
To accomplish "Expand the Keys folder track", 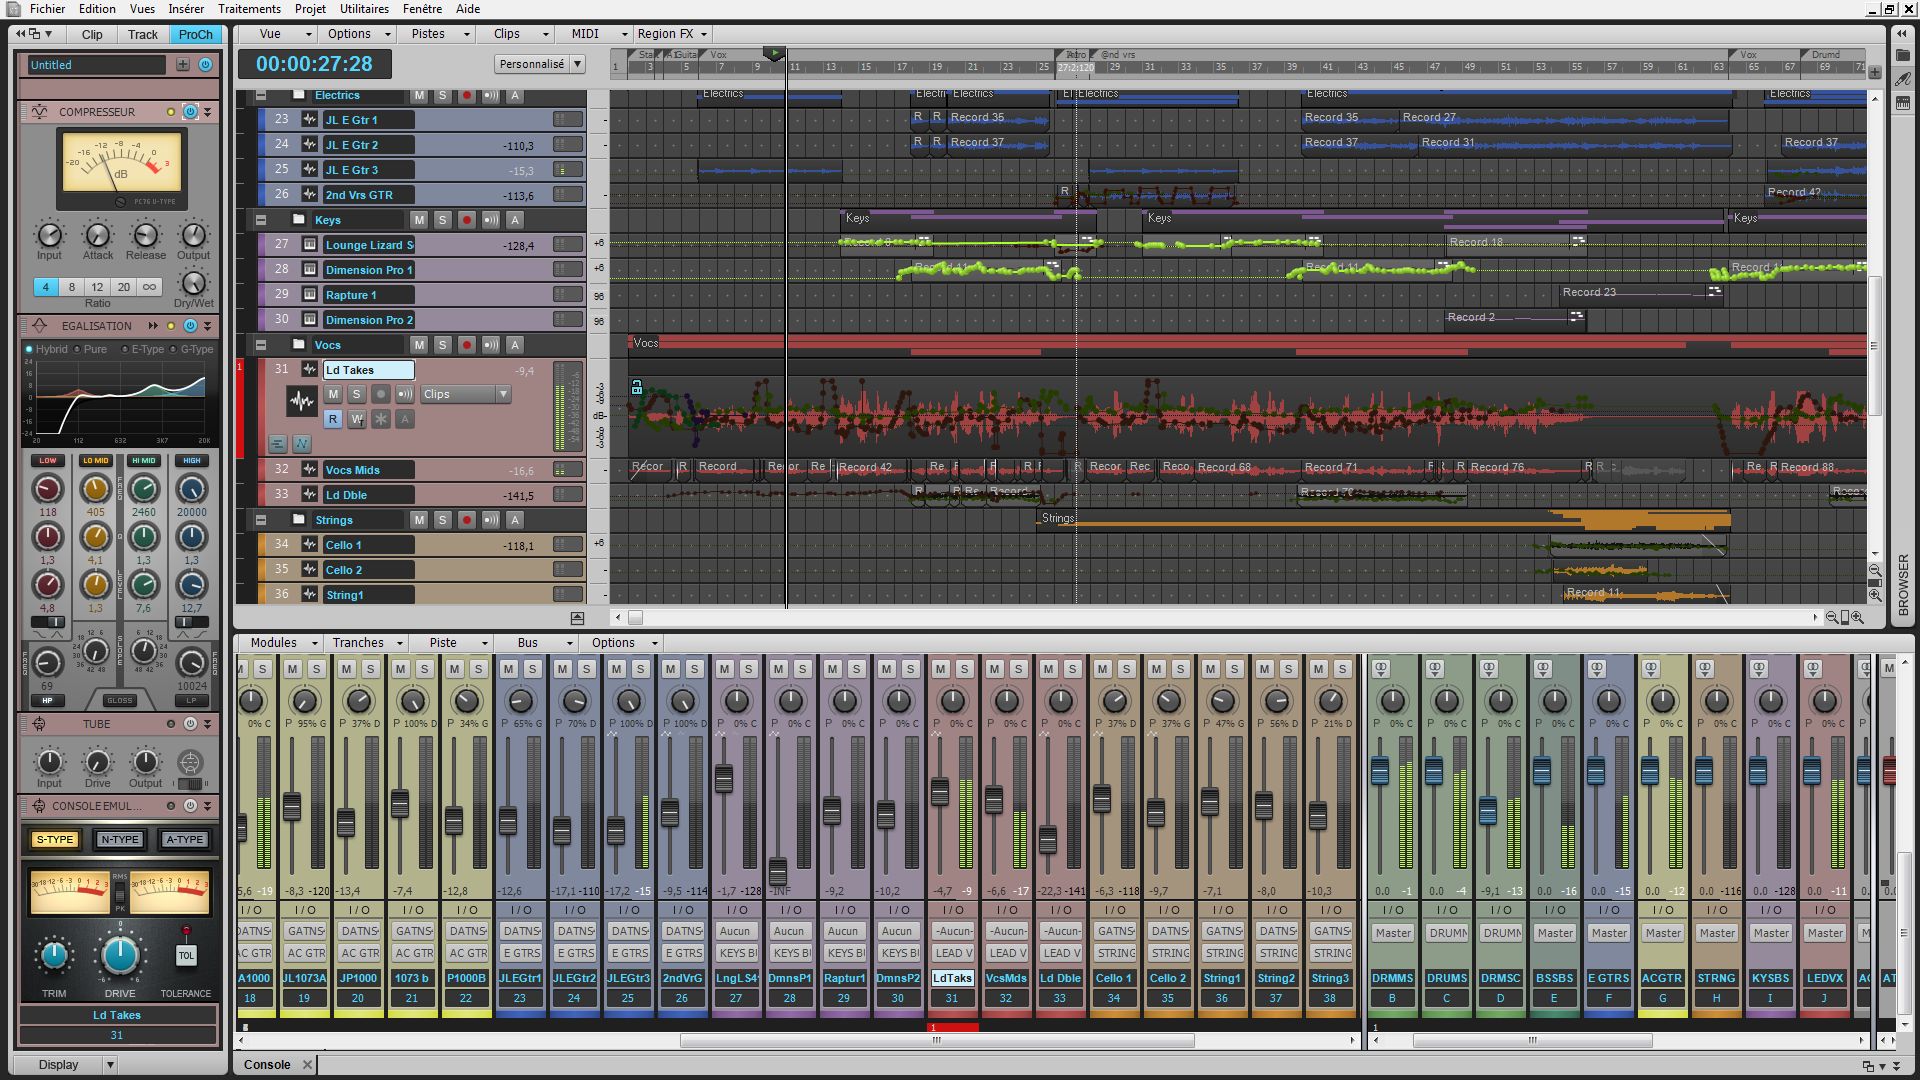I will [x=260, y=220].
